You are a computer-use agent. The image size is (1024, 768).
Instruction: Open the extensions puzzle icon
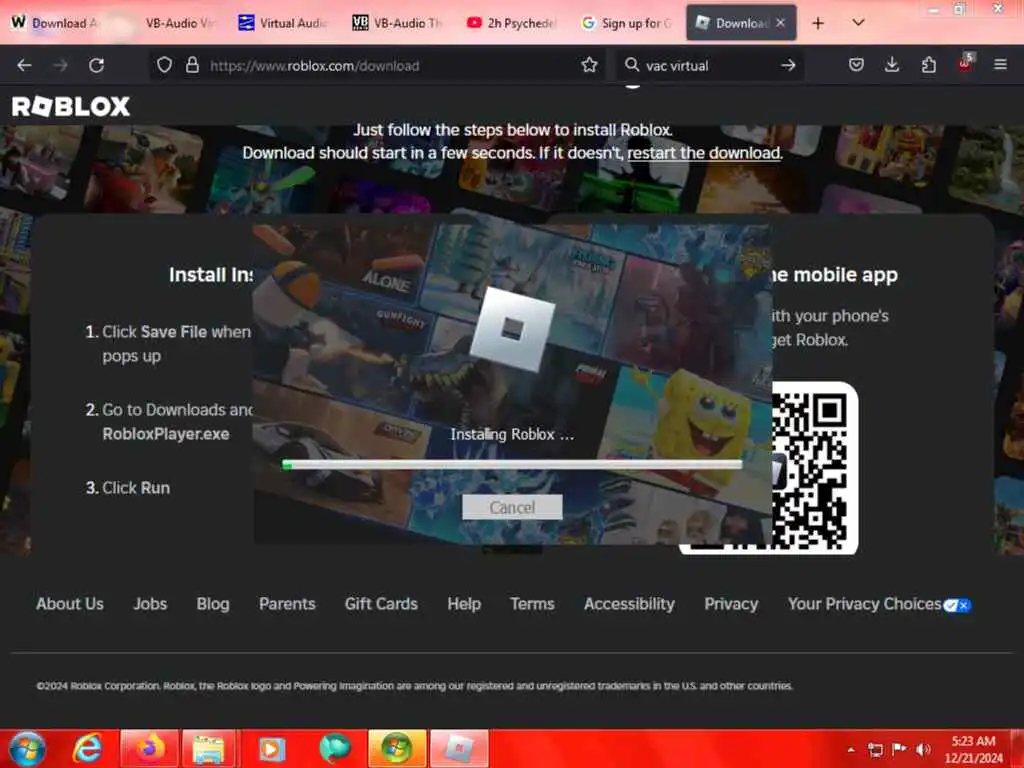(929, 65)
